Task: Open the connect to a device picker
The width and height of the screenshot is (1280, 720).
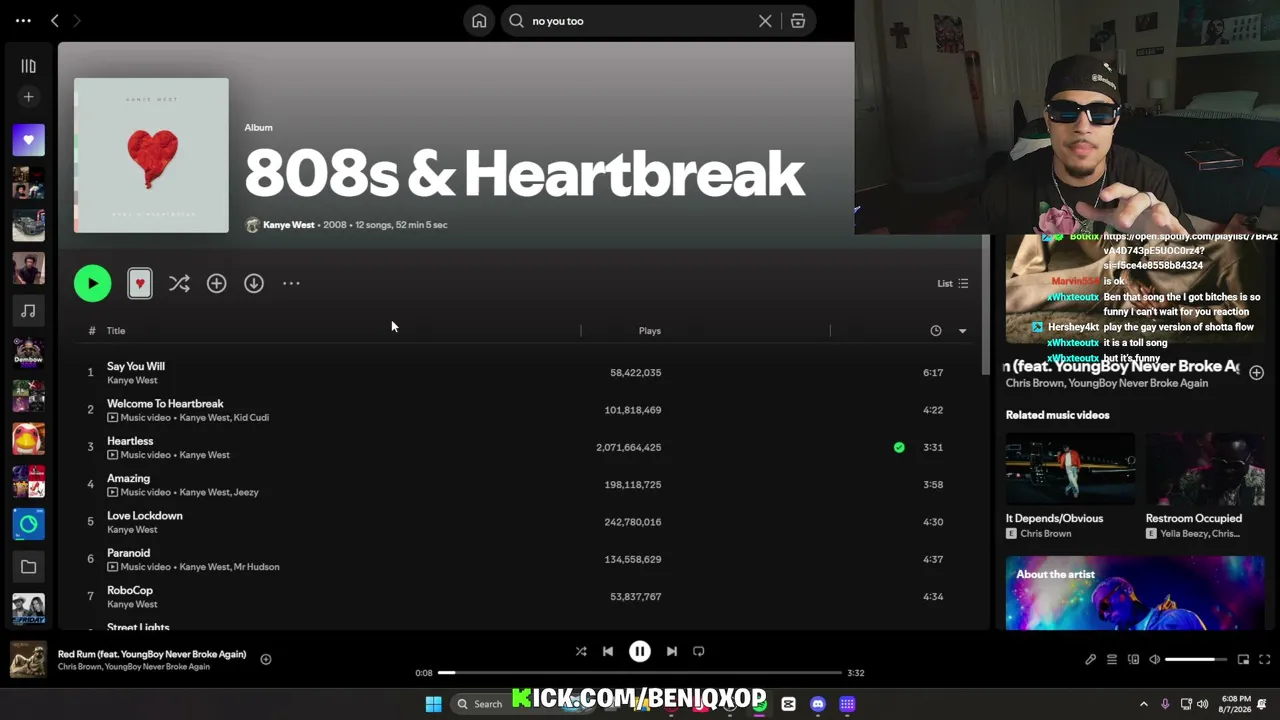Action: tap(1134, 660)
